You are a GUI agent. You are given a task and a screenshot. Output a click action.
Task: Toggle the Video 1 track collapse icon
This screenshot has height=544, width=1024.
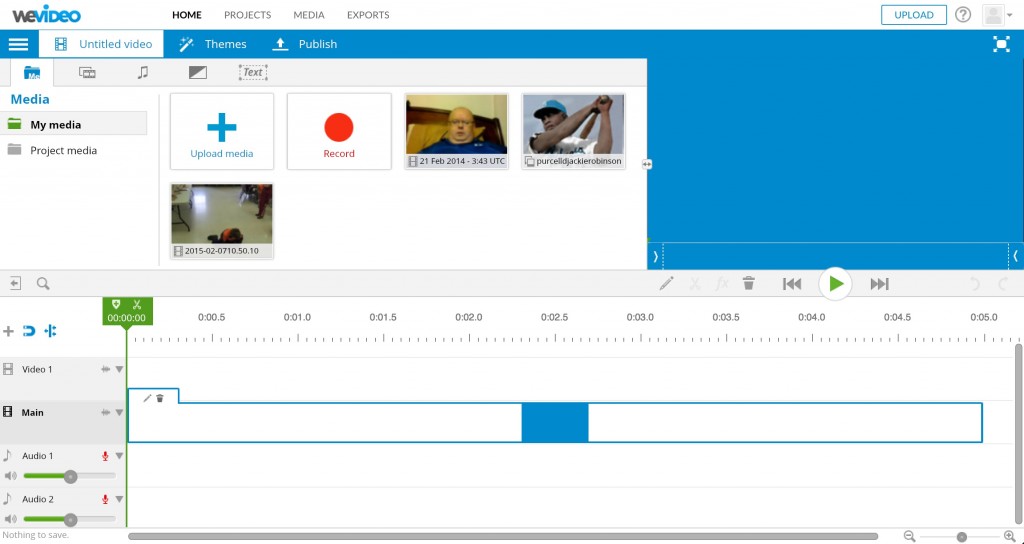(x=105, y=369)
